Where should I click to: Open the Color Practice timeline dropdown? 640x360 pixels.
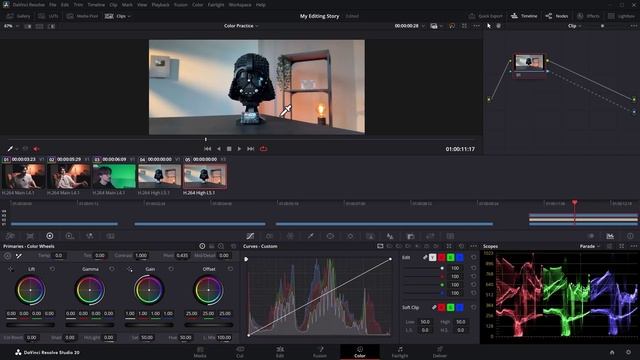[x=241, y=26]
